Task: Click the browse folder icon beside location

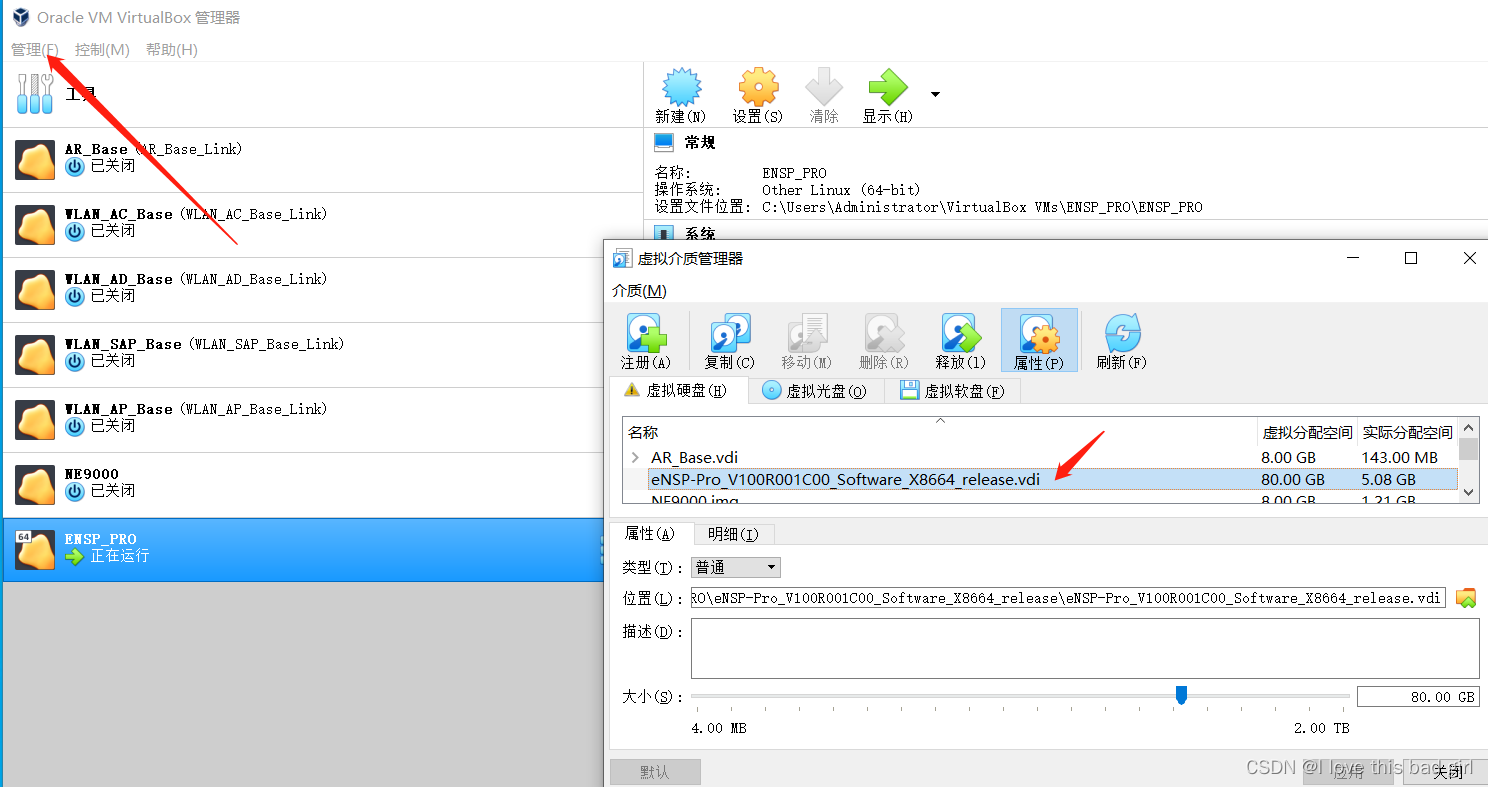Action: 1466,598
